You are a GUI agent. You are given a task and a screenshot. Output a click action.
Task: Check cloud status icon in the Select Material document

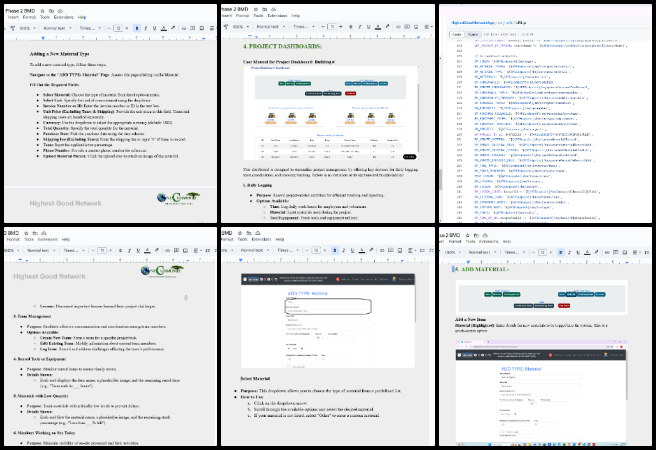[x=258, y=233]
